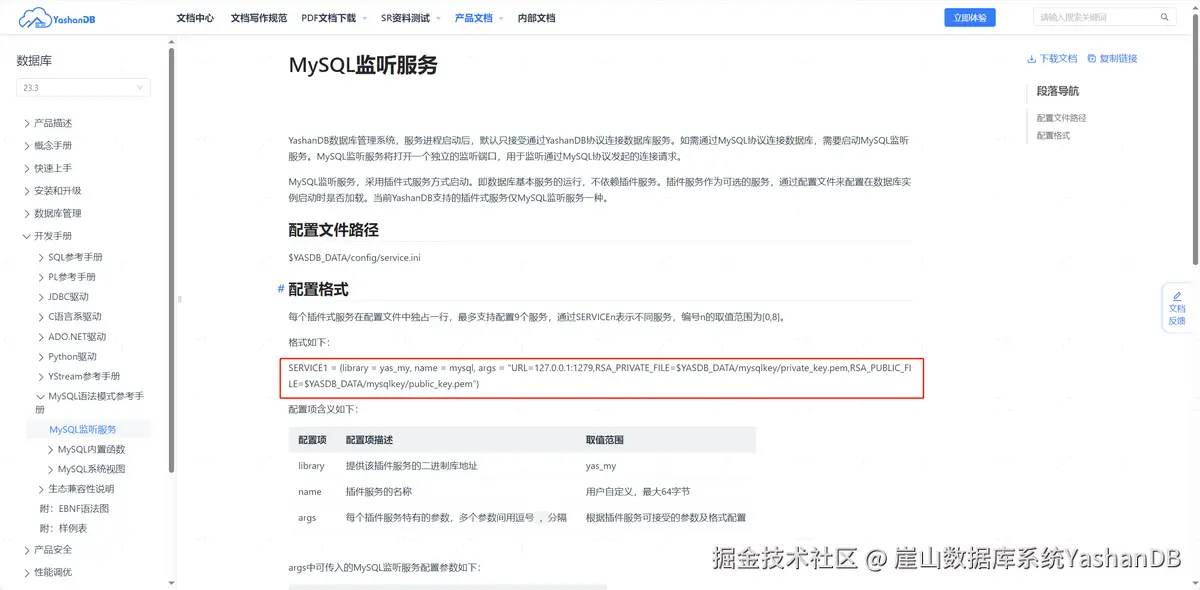Click the 立即体验 button
The image size is (1200, 590).
(x=970, y=17)
